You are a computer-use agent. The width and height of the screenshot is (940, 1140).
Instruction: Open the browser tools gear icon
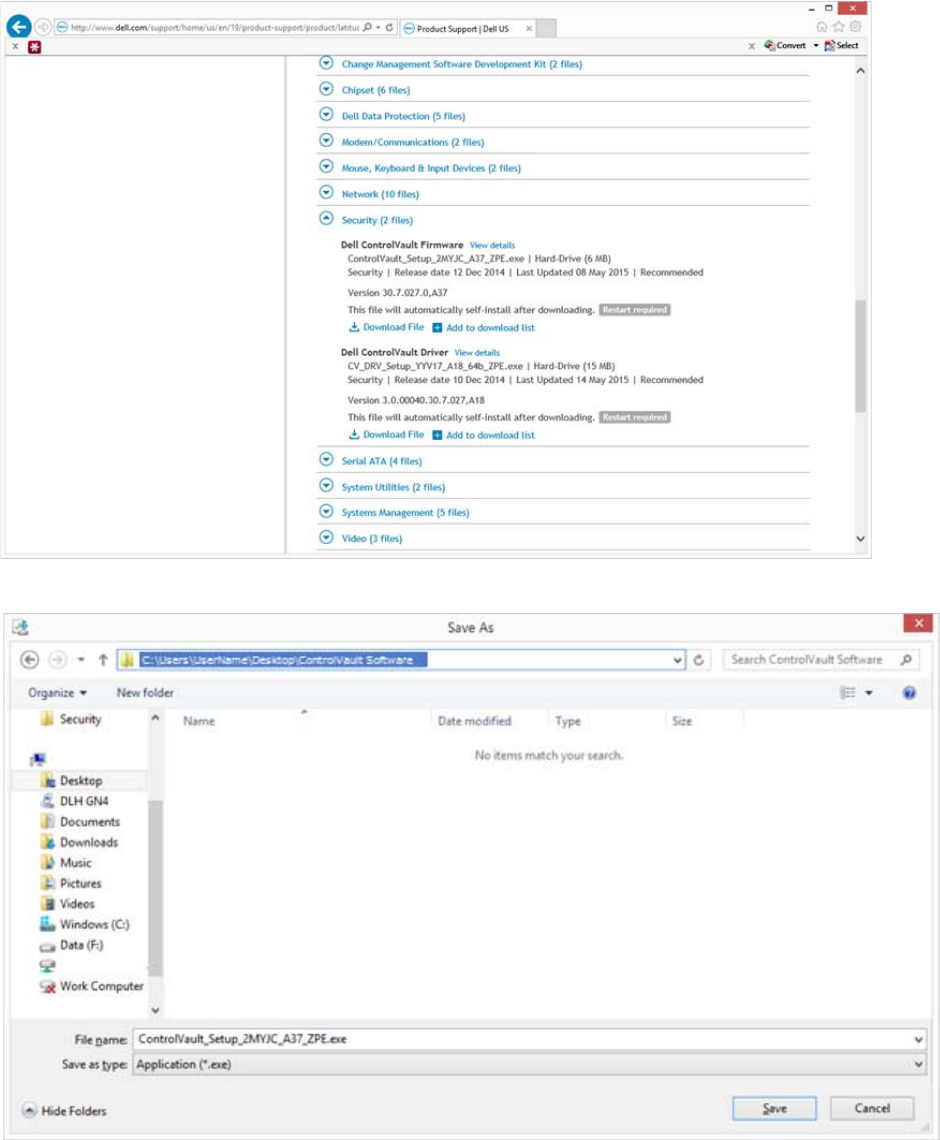pyautogui.click(x=855, y=27)
